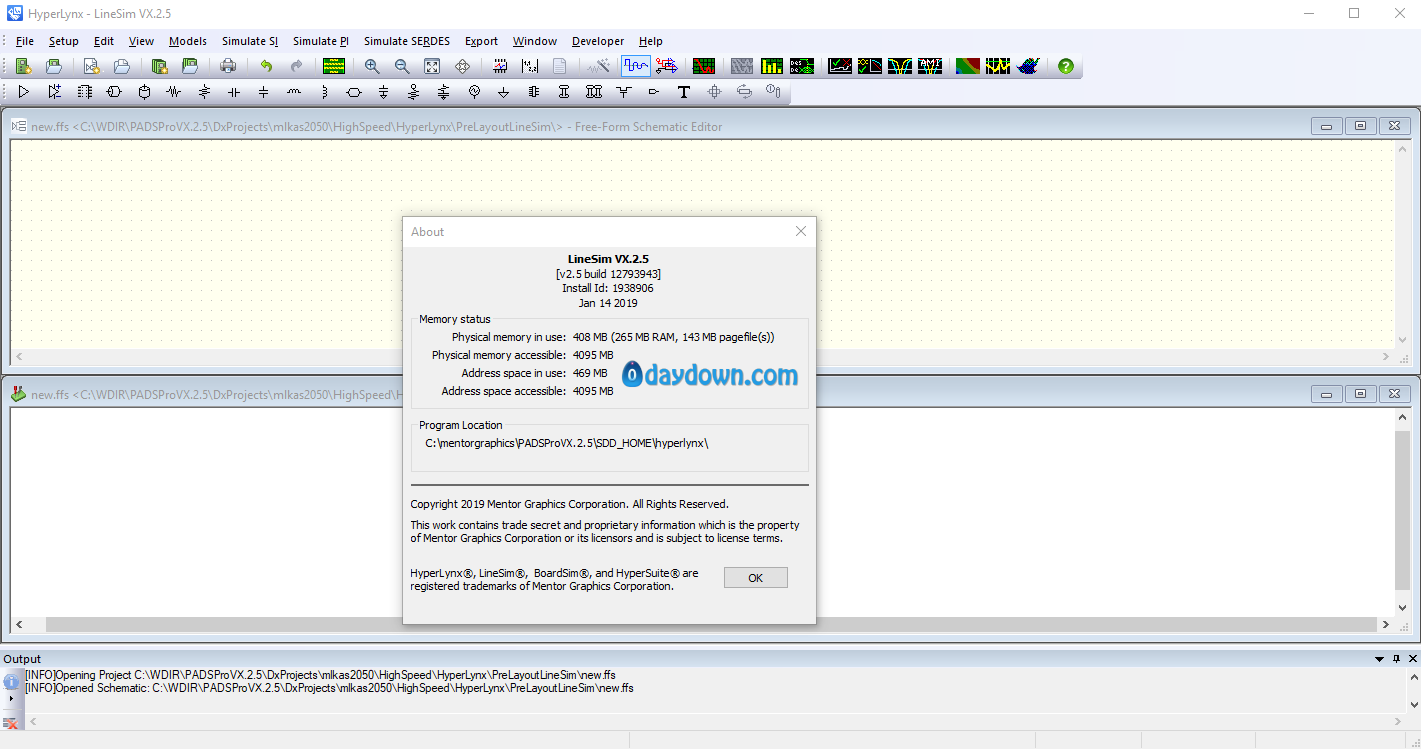The width and height of the screenshot is (1421, 749).
Task: Add a voltage source circle component
Action: tap(474, 92)
